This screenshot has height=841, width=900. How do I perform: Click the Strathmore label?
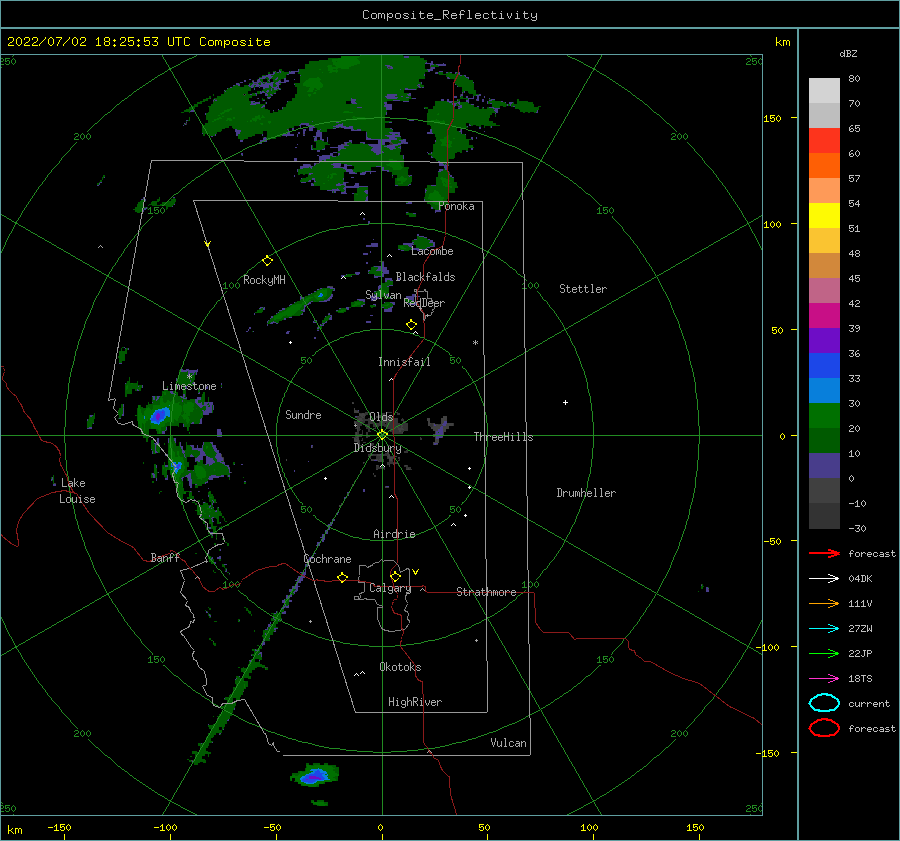coord(486,592)
